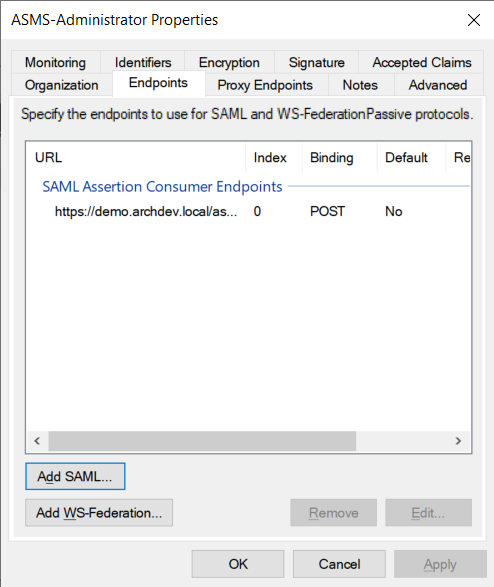Switch to the Organization tab
Viewport: 494px width, 587px height.
coord(62,85)
